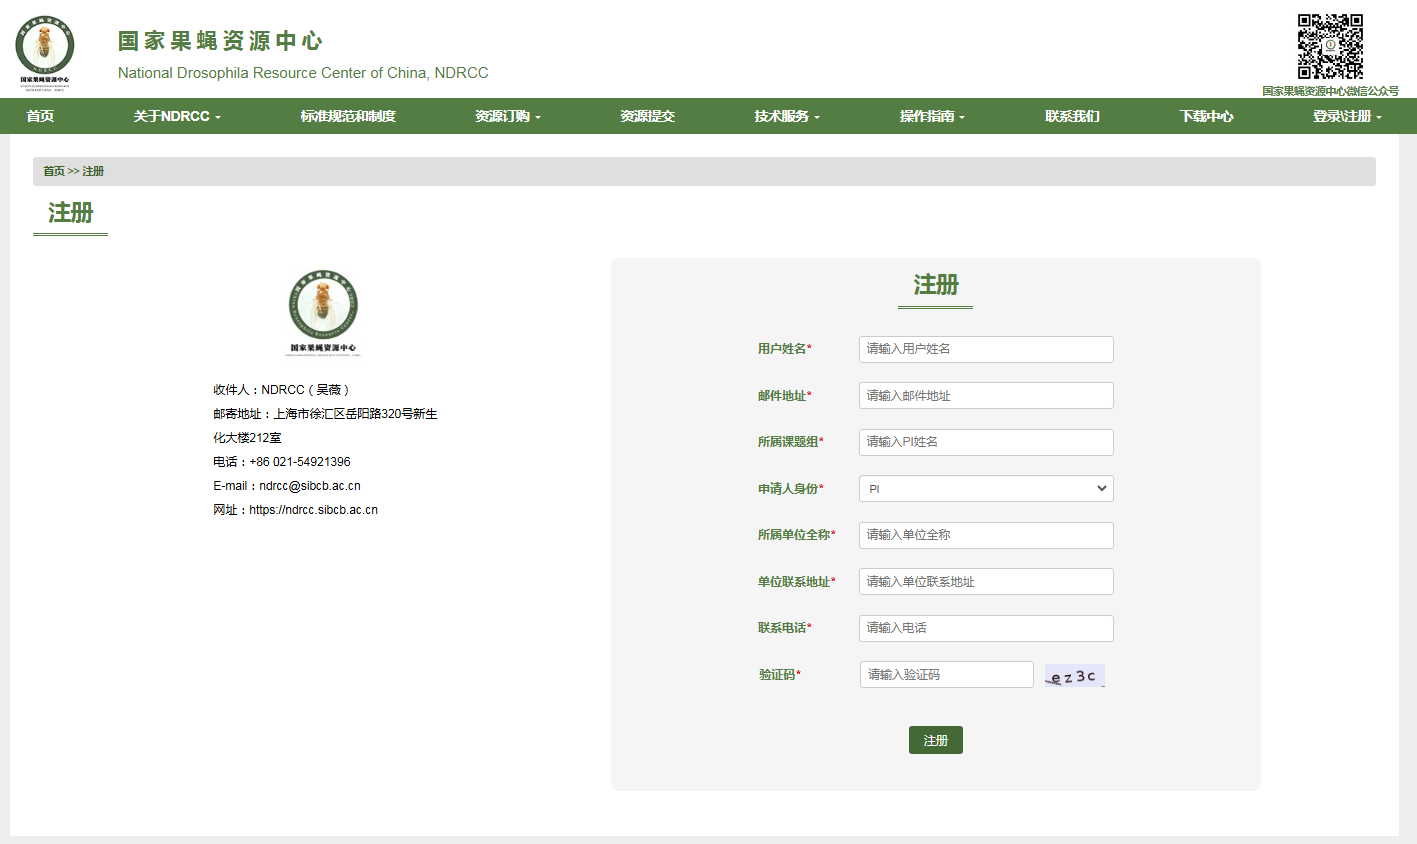This screenshot has width=1417, height=844.
Task: Go to 首页 in navigation bar
Action: [40, 116]
